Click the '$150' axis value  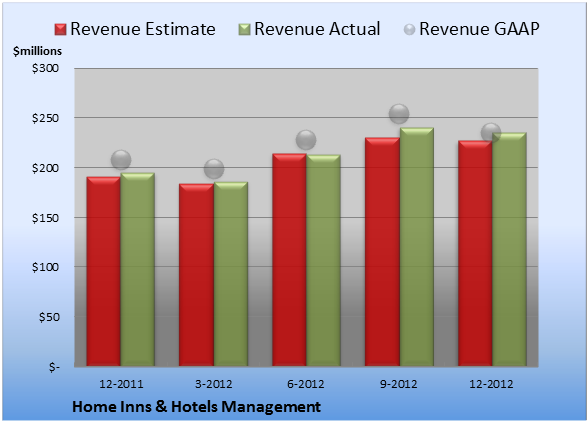pos(45,218)
